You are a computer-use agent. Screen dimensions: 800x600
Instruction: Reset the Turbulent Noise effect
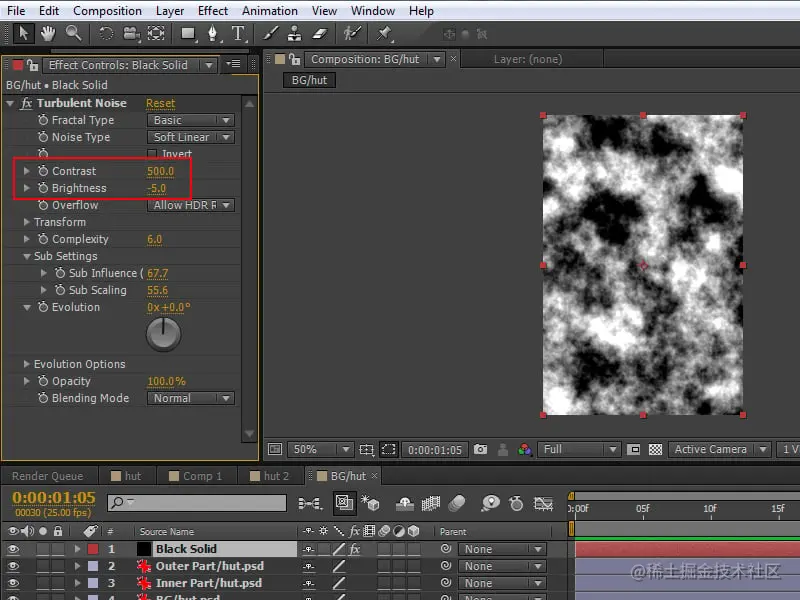[160, 103]
